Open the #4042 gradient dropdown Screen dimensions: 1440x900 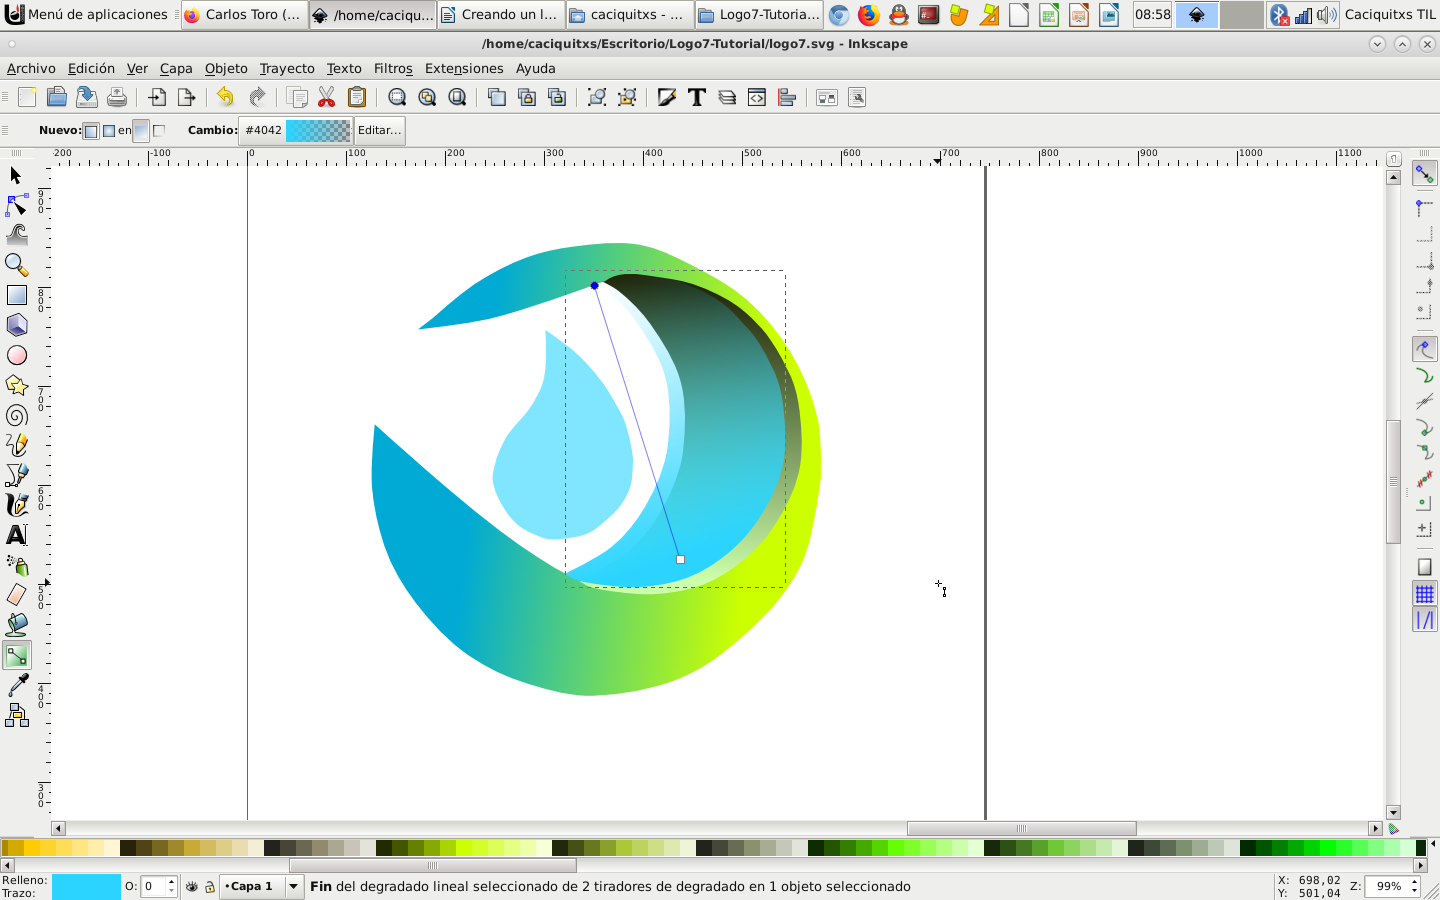click(296, 130)
